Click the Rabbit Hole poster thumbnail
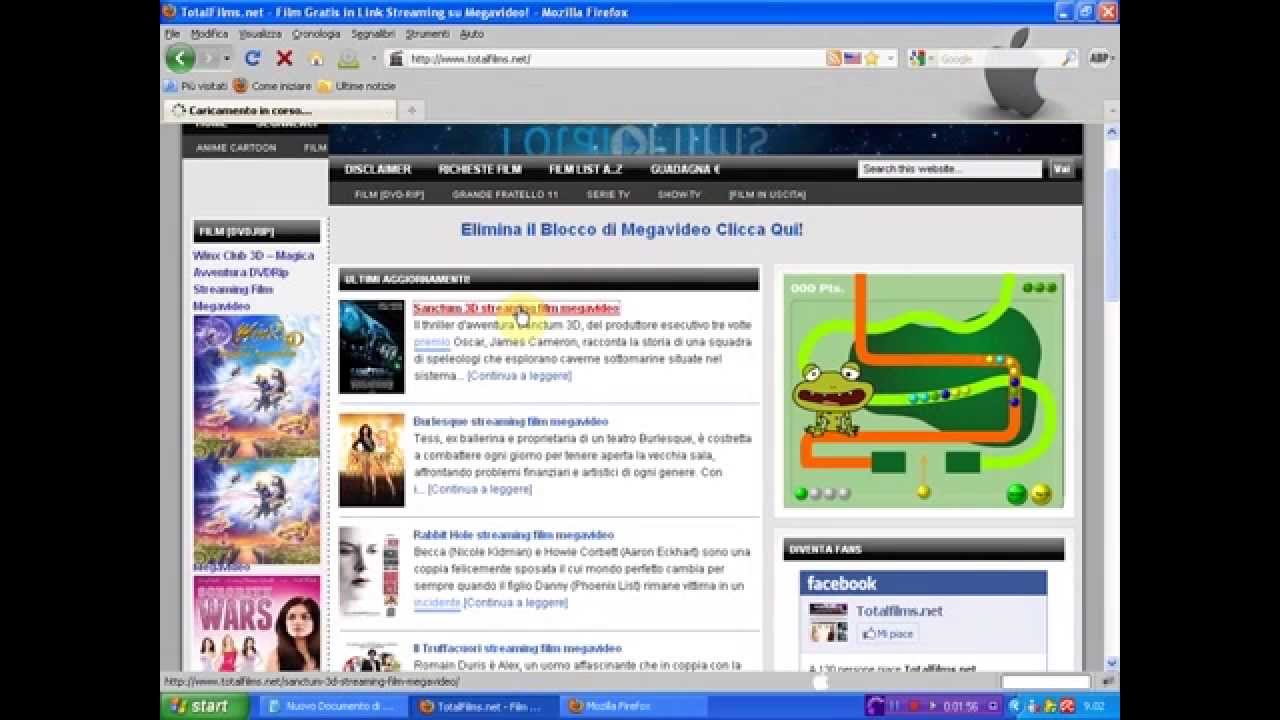Screen dimensions: 1280x720 [x=371, y=573]
